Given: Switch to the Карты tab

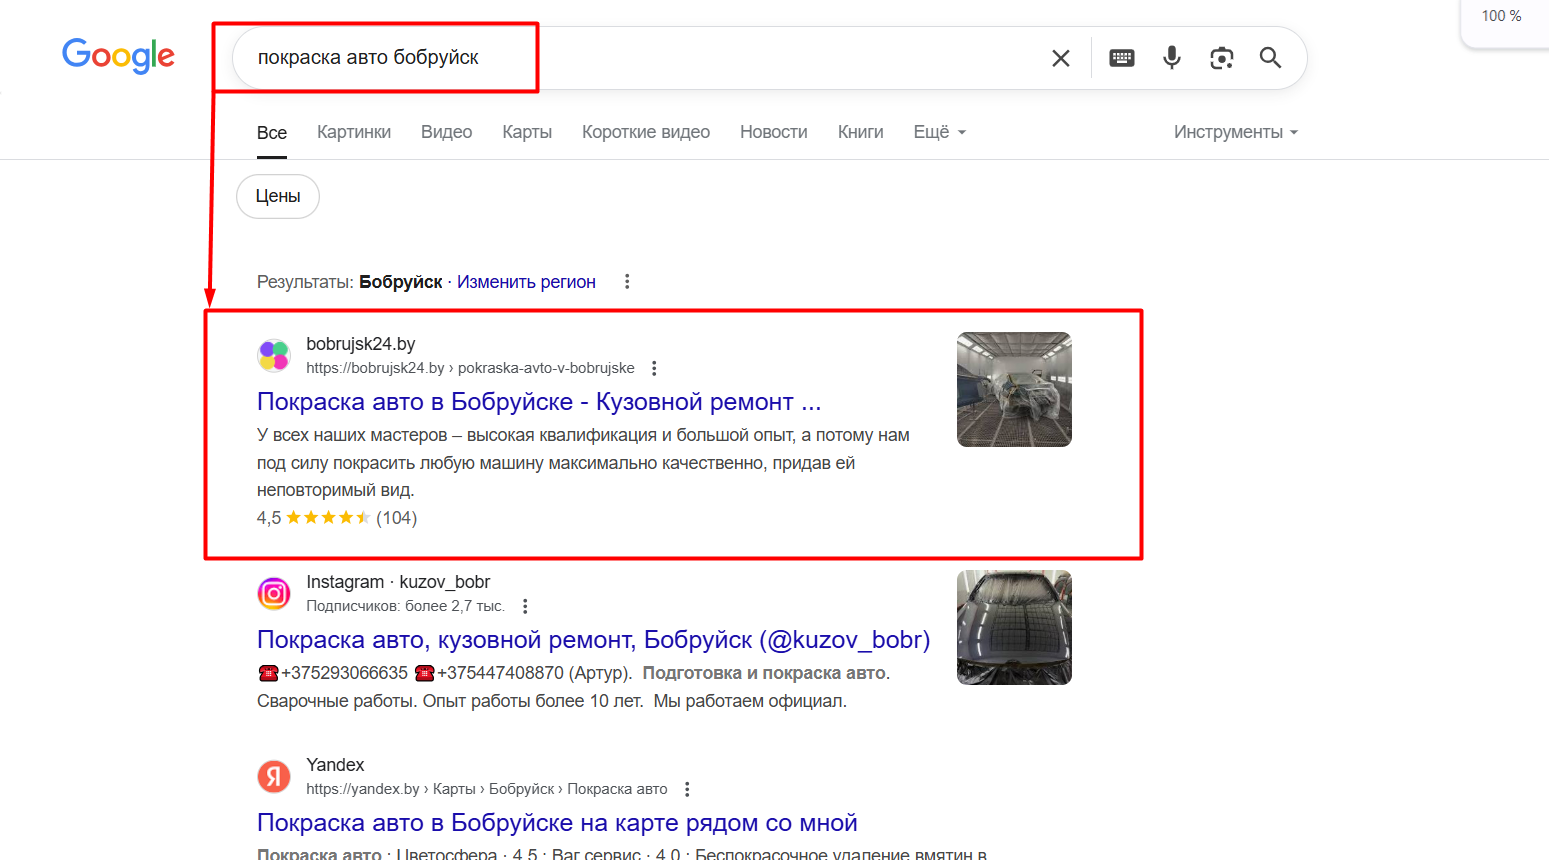Looking at the screenshot, I should tap(527, 132).
